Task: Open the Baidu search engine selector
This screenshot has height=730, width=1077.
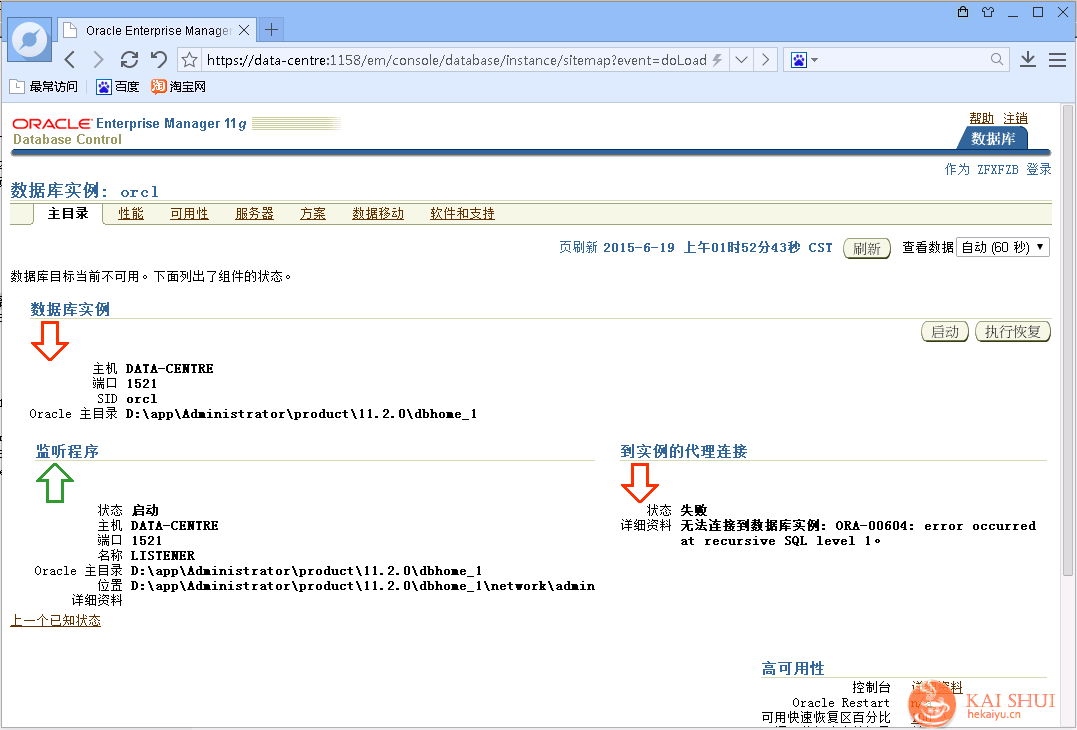Action: tap(803, 60)
